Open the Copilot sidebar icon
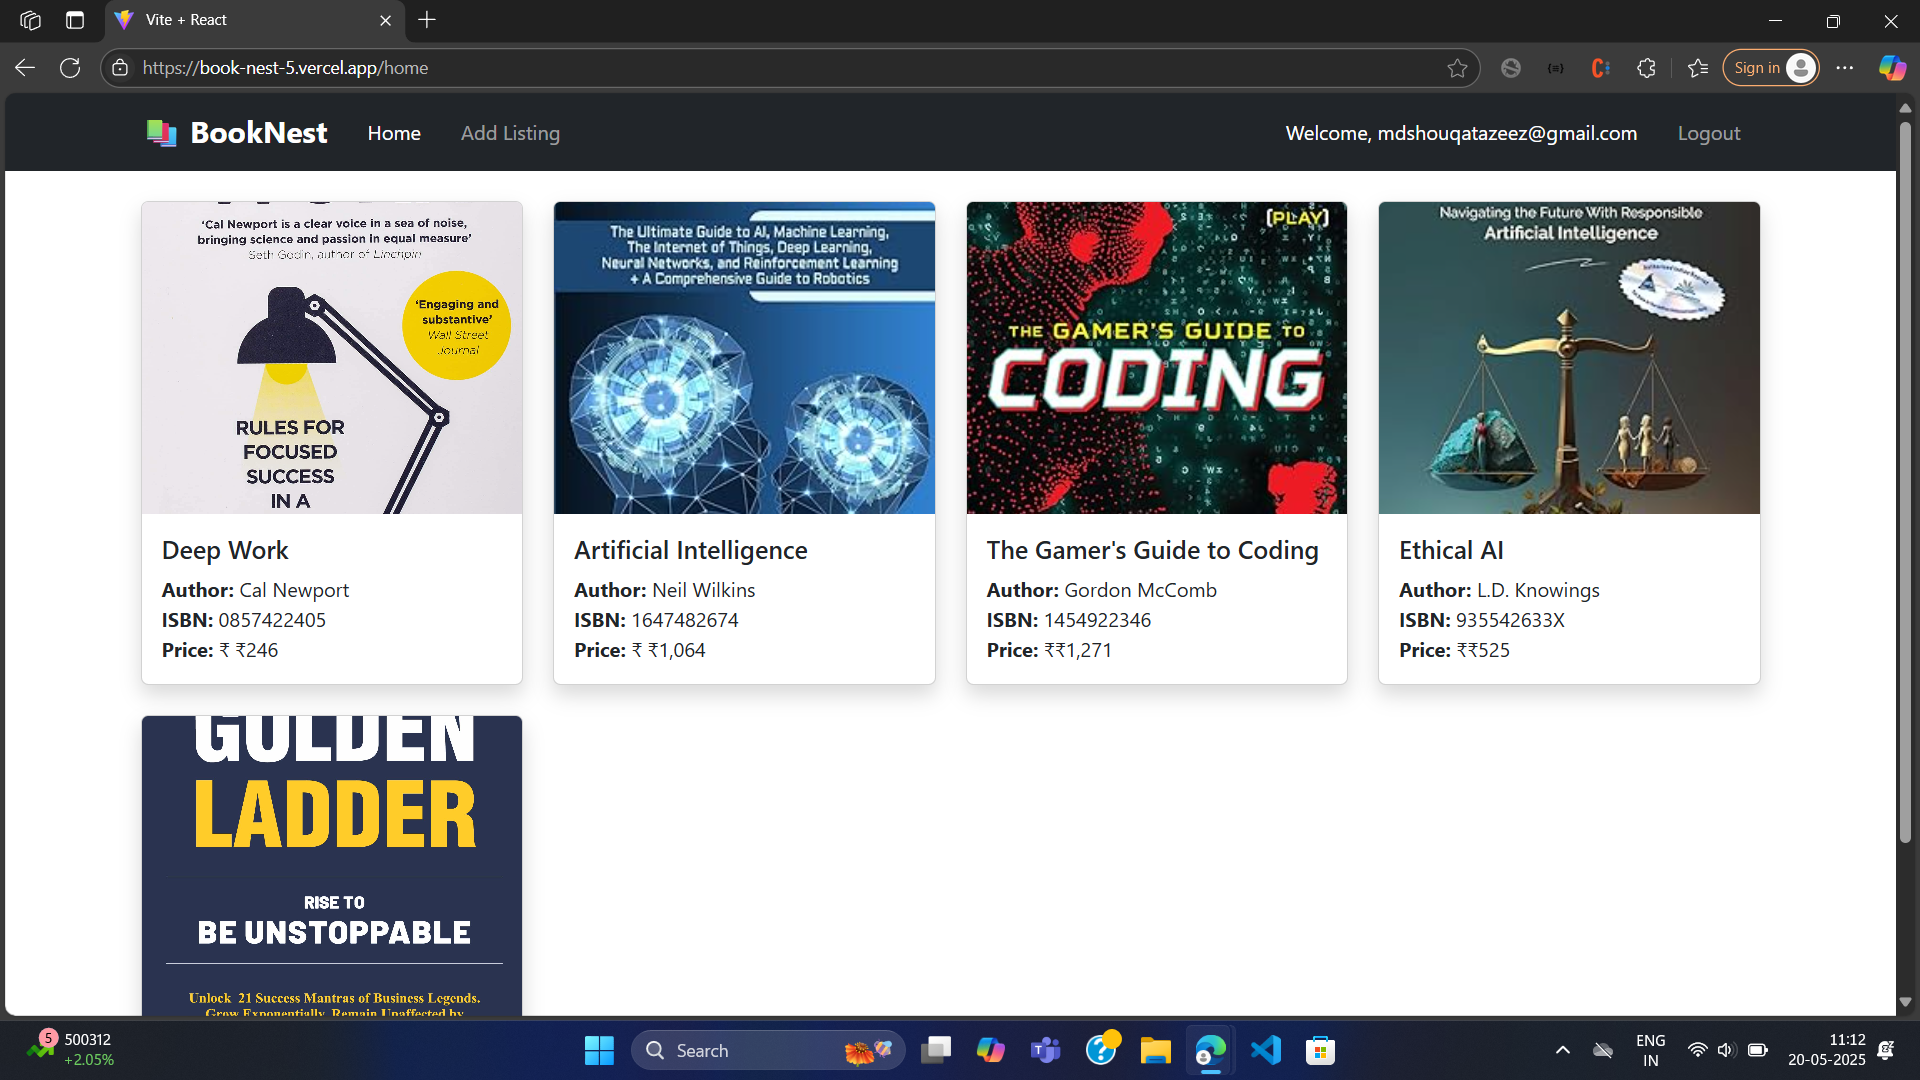Screen dimensions: 1920x1080 1892,68
